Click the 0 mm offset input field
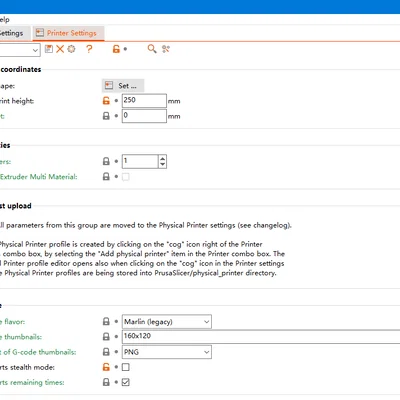 tap(144, 116)
